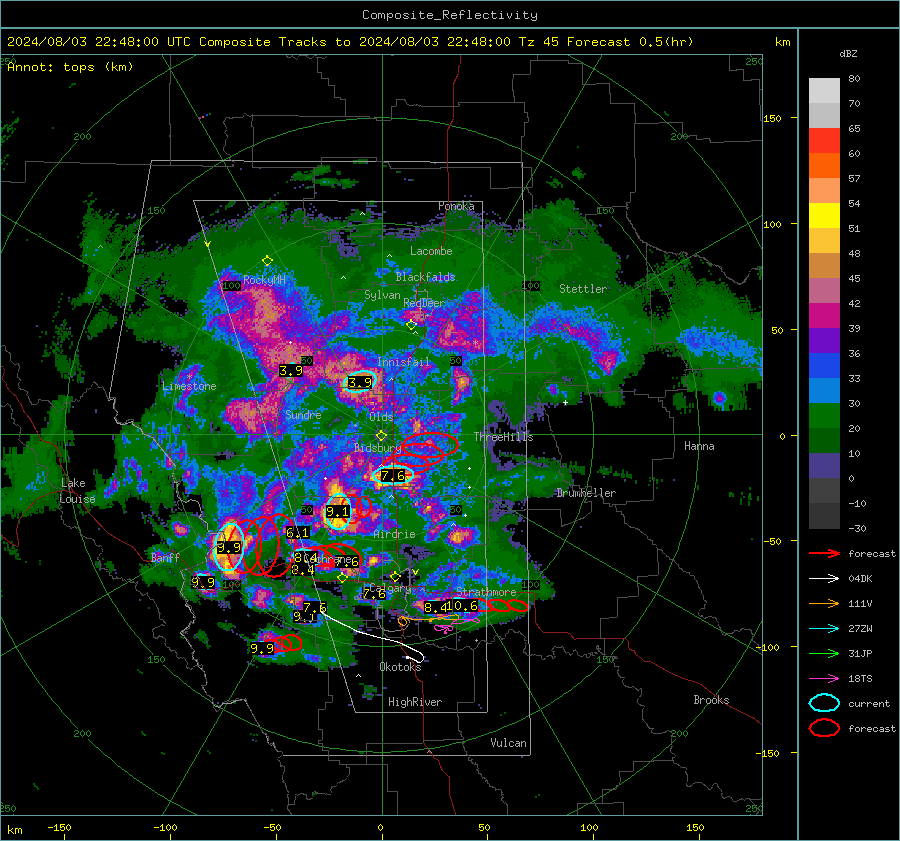Click the Blackfalds town label
The image size is (900, 841).
[x=425, y=277]
